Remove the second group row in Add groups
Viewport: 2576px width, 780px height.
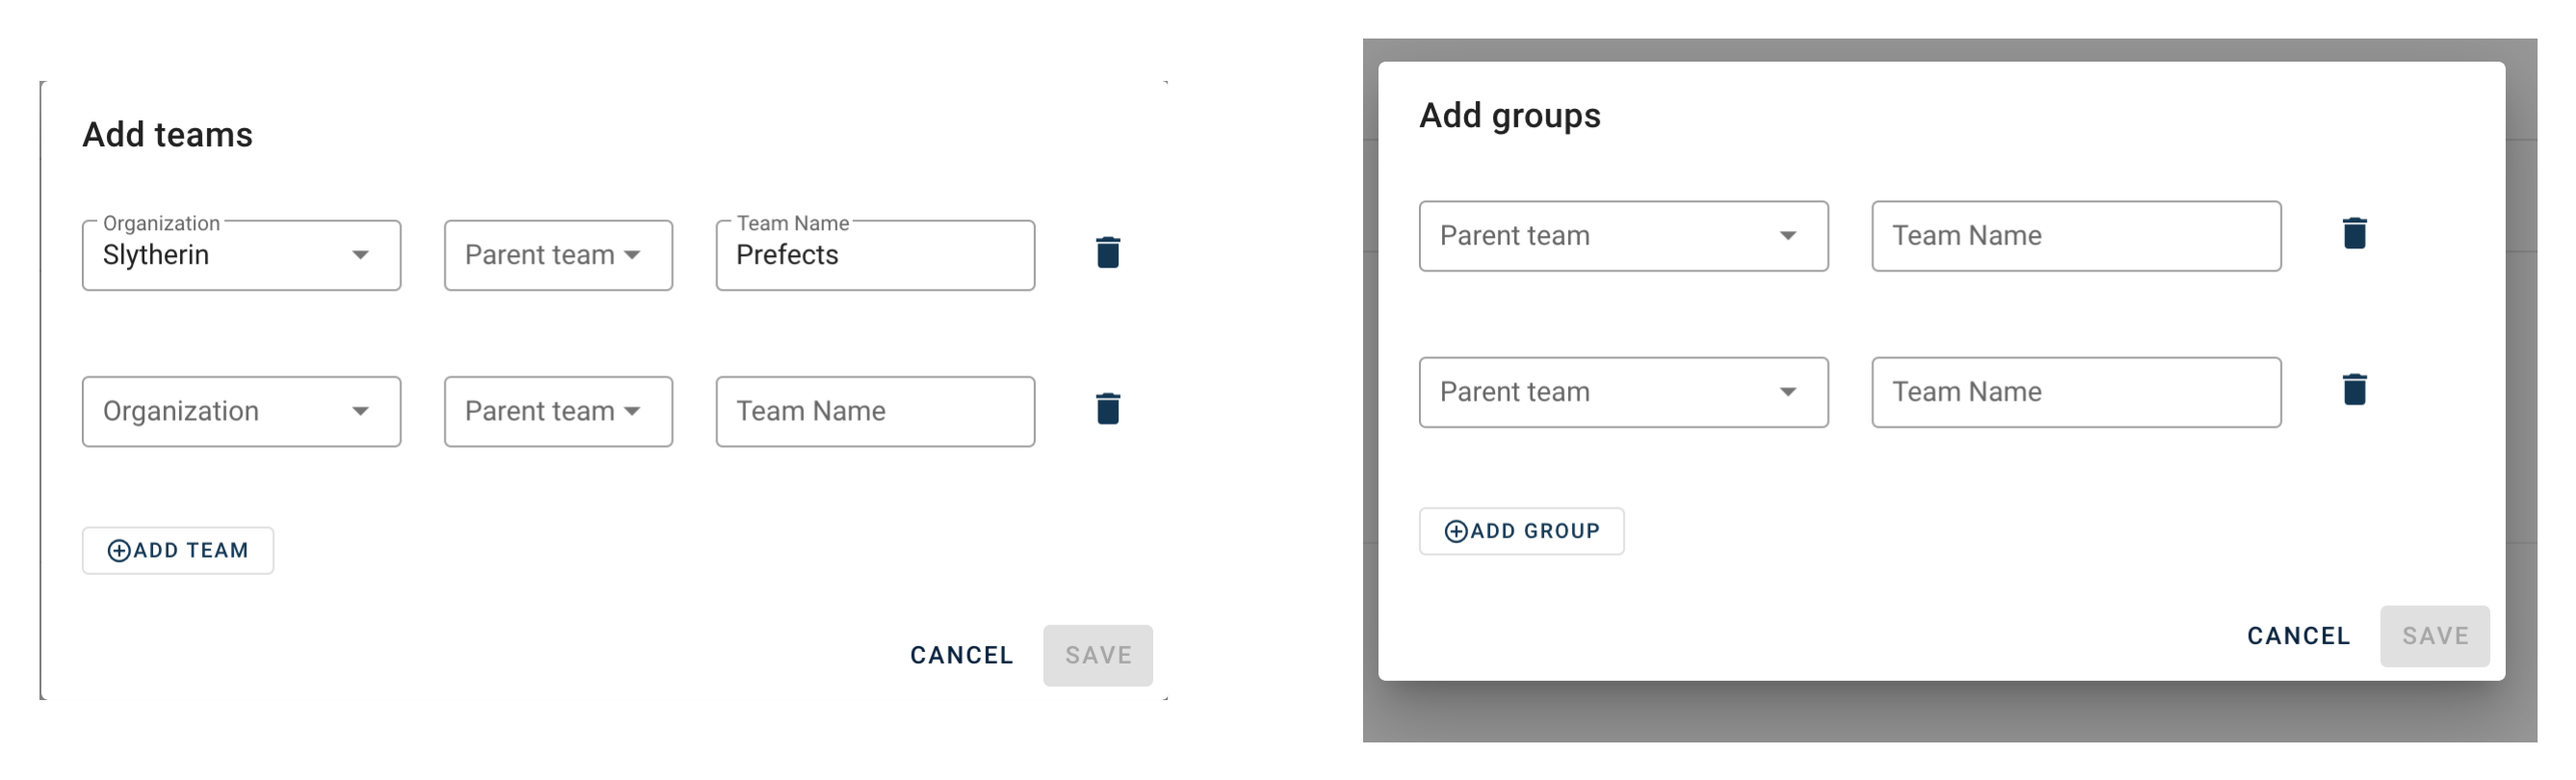point(2355,389)
